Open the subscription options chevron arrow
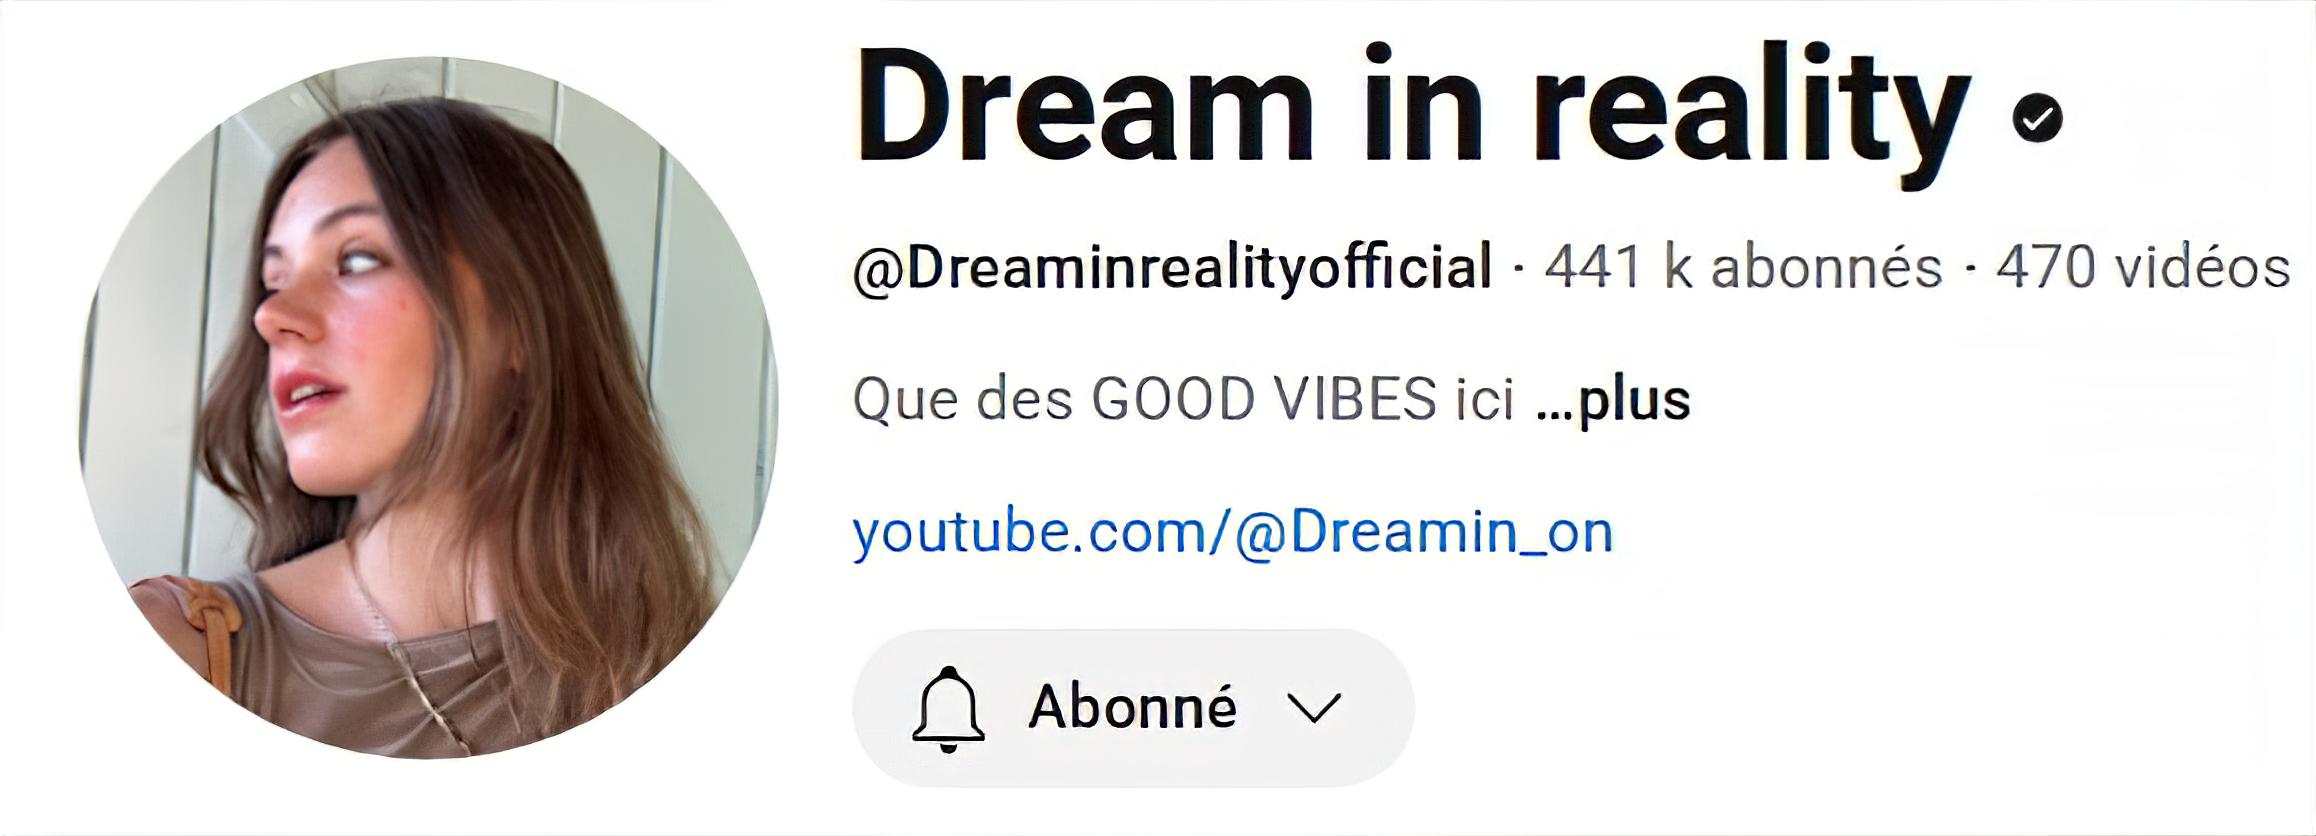 (x=1314, y=708)
